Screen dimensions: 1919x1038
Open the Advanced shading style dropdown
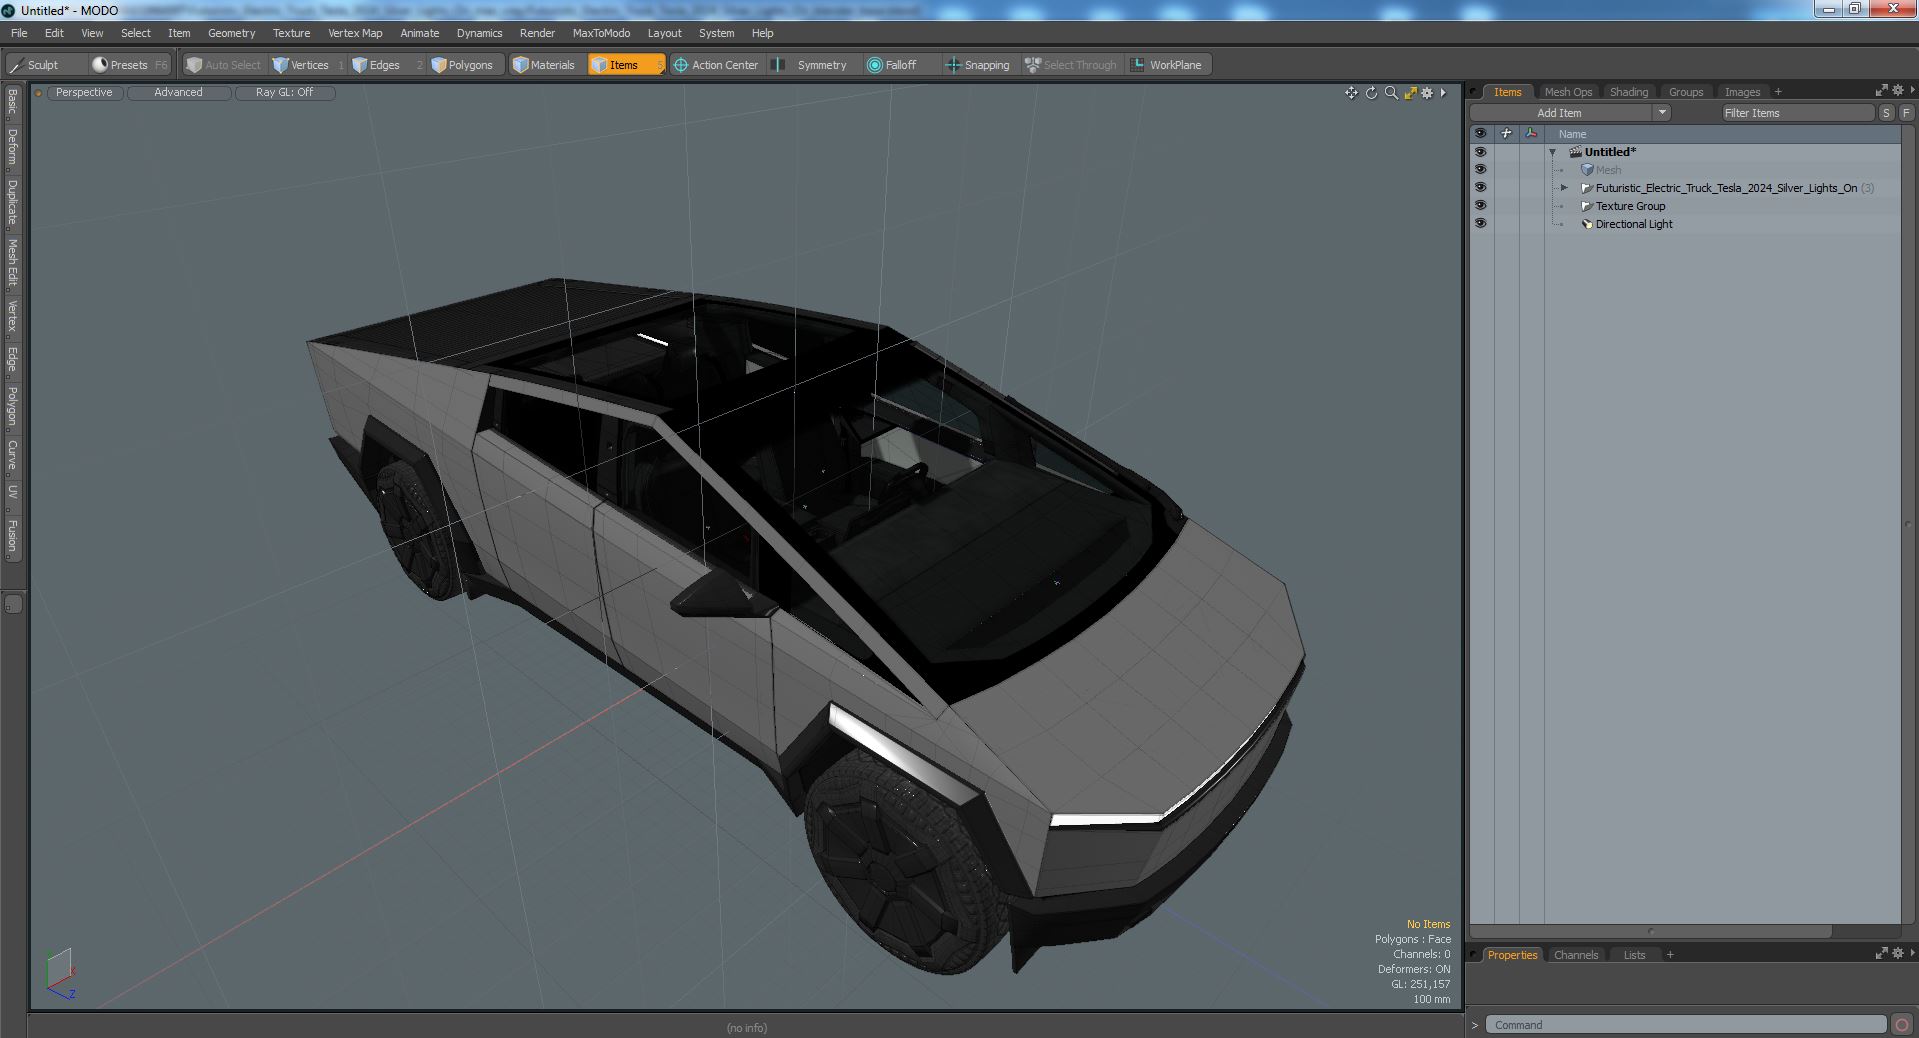coord(178,93)
